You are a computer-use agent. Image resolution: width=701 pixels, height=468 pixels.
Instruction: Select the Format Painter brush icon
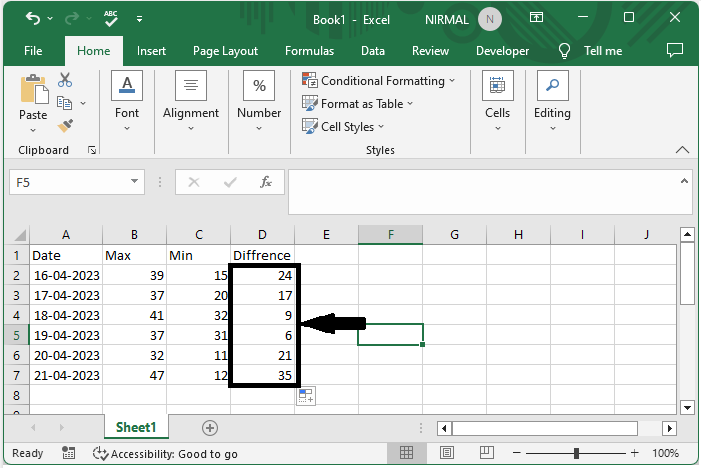point(65,126)
